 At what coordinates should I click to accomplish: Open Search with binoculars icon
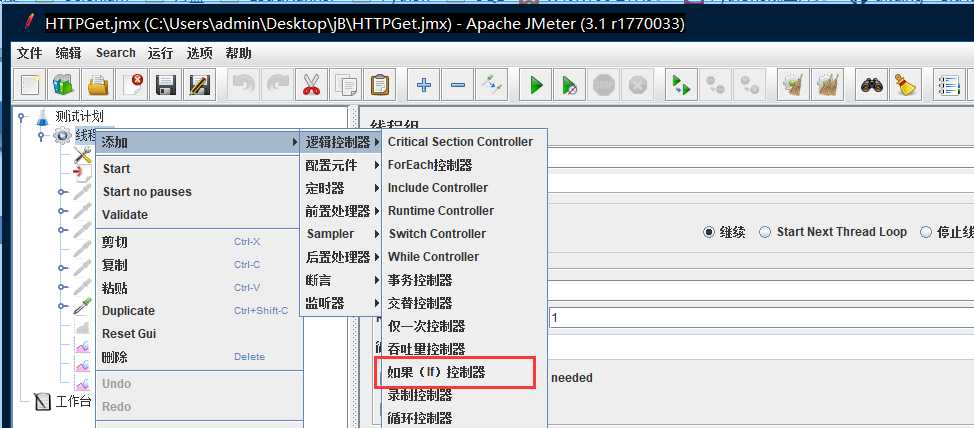click(x=872, y=84)
